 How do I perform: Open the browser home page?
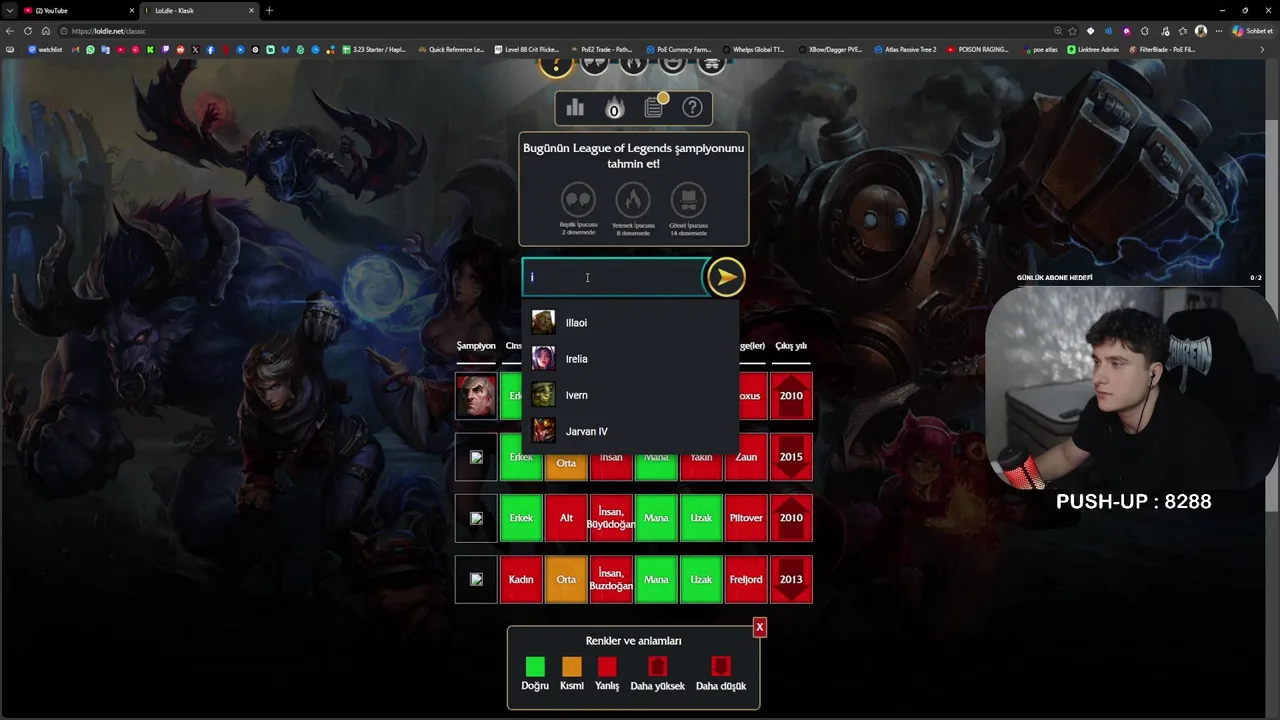coord(46,31)
